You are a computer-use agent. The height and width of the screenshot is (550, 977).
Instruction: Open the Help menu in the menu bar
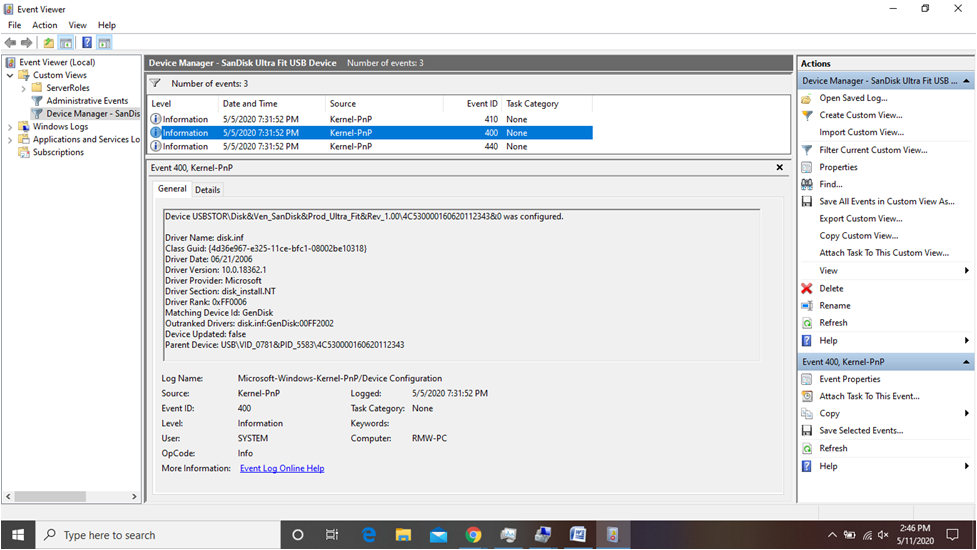click(107, 25)
